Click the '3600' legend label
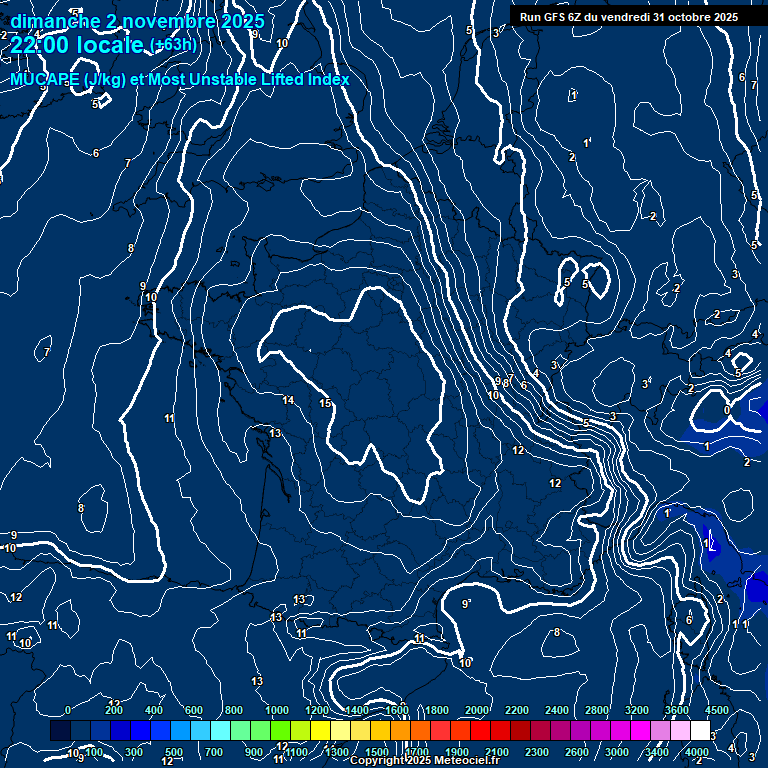768x768 pixels. click(677, 710)
